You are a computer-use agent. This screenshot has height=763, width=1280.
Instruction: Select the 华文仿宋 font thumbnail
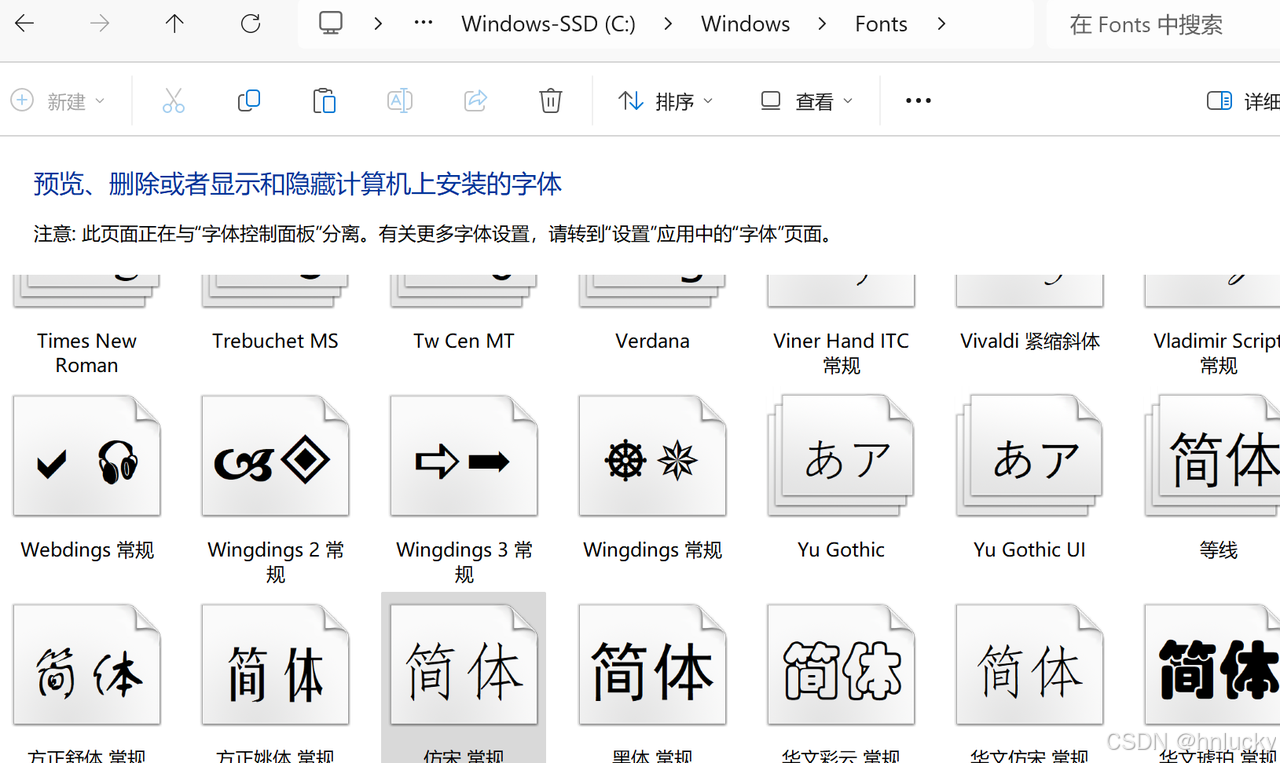click(1029, 665)
